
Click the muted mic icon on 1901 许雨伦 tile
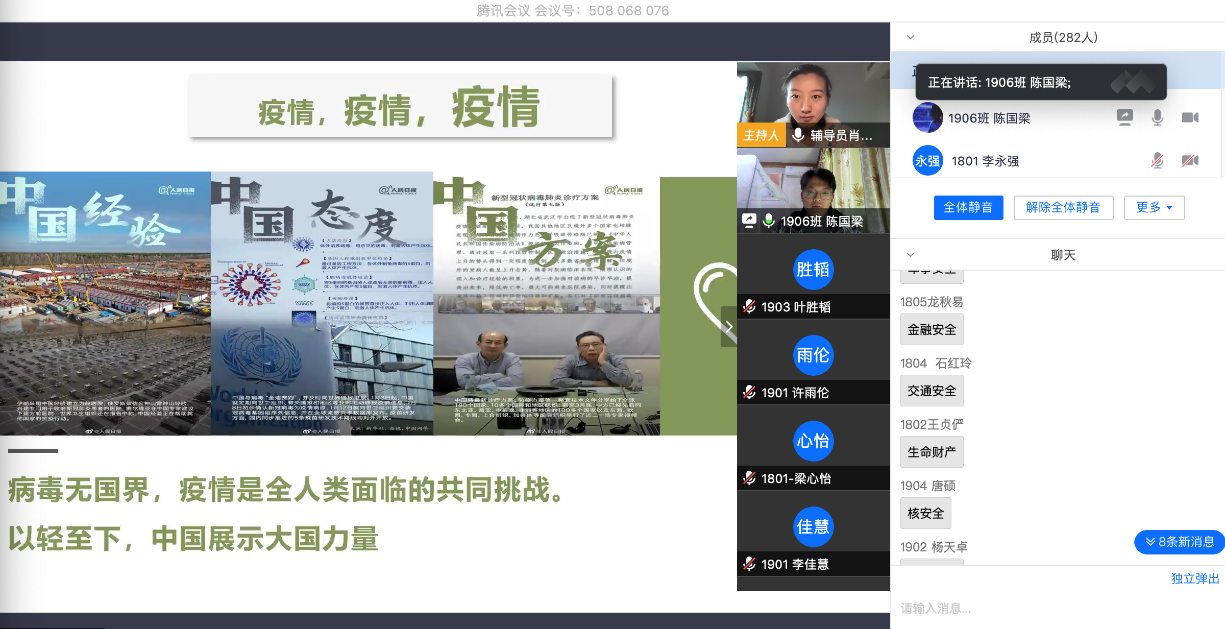[x=749, y=393]
